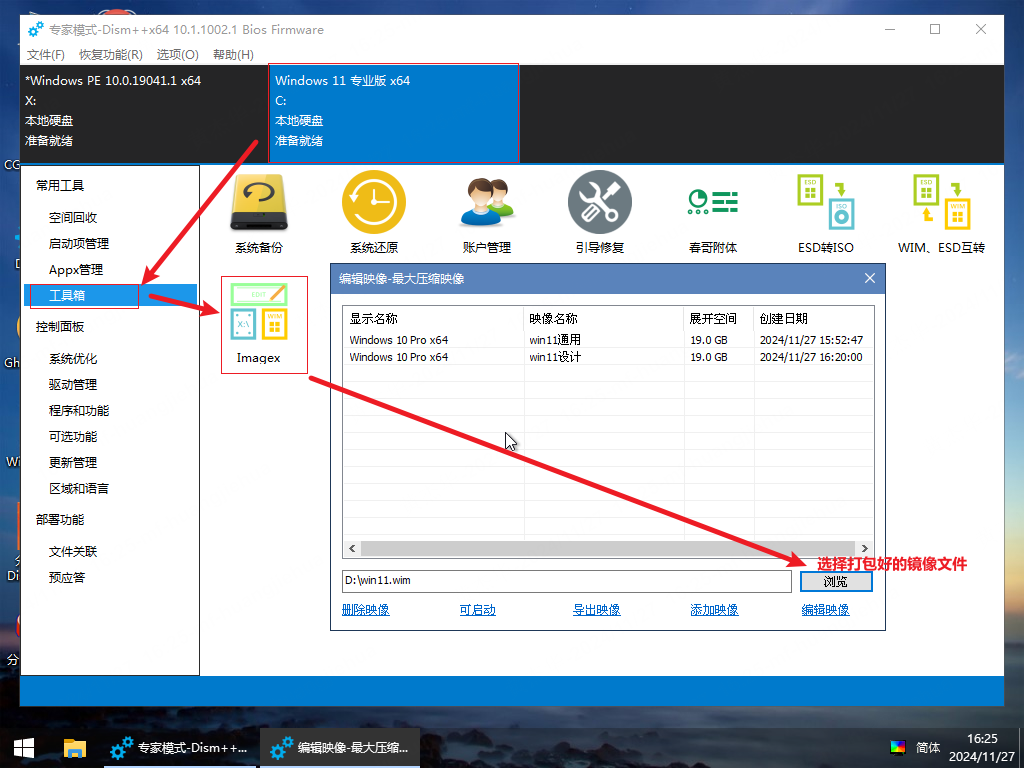The width and height of the screenshot is (1024, 768).
Task: Click the 显示名称 column header
Action: coord(434,319)
